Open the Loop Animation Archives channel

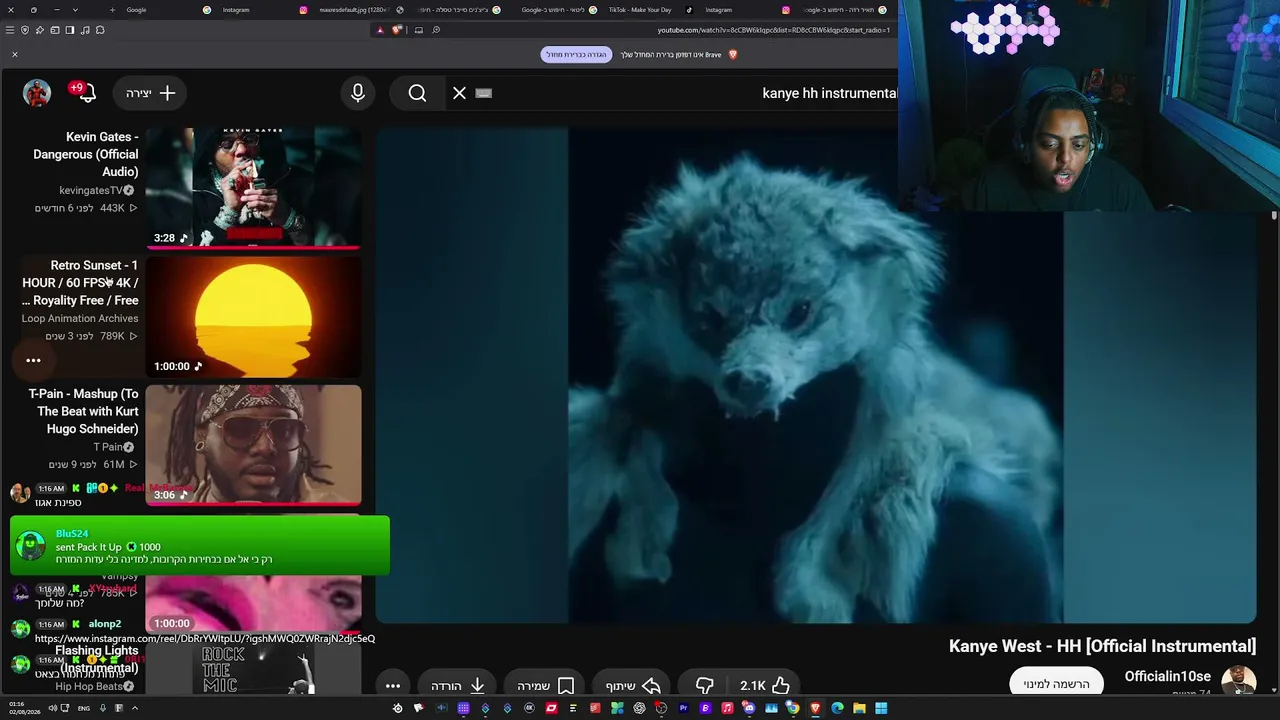pyautogui.click(x=80, y=318)
